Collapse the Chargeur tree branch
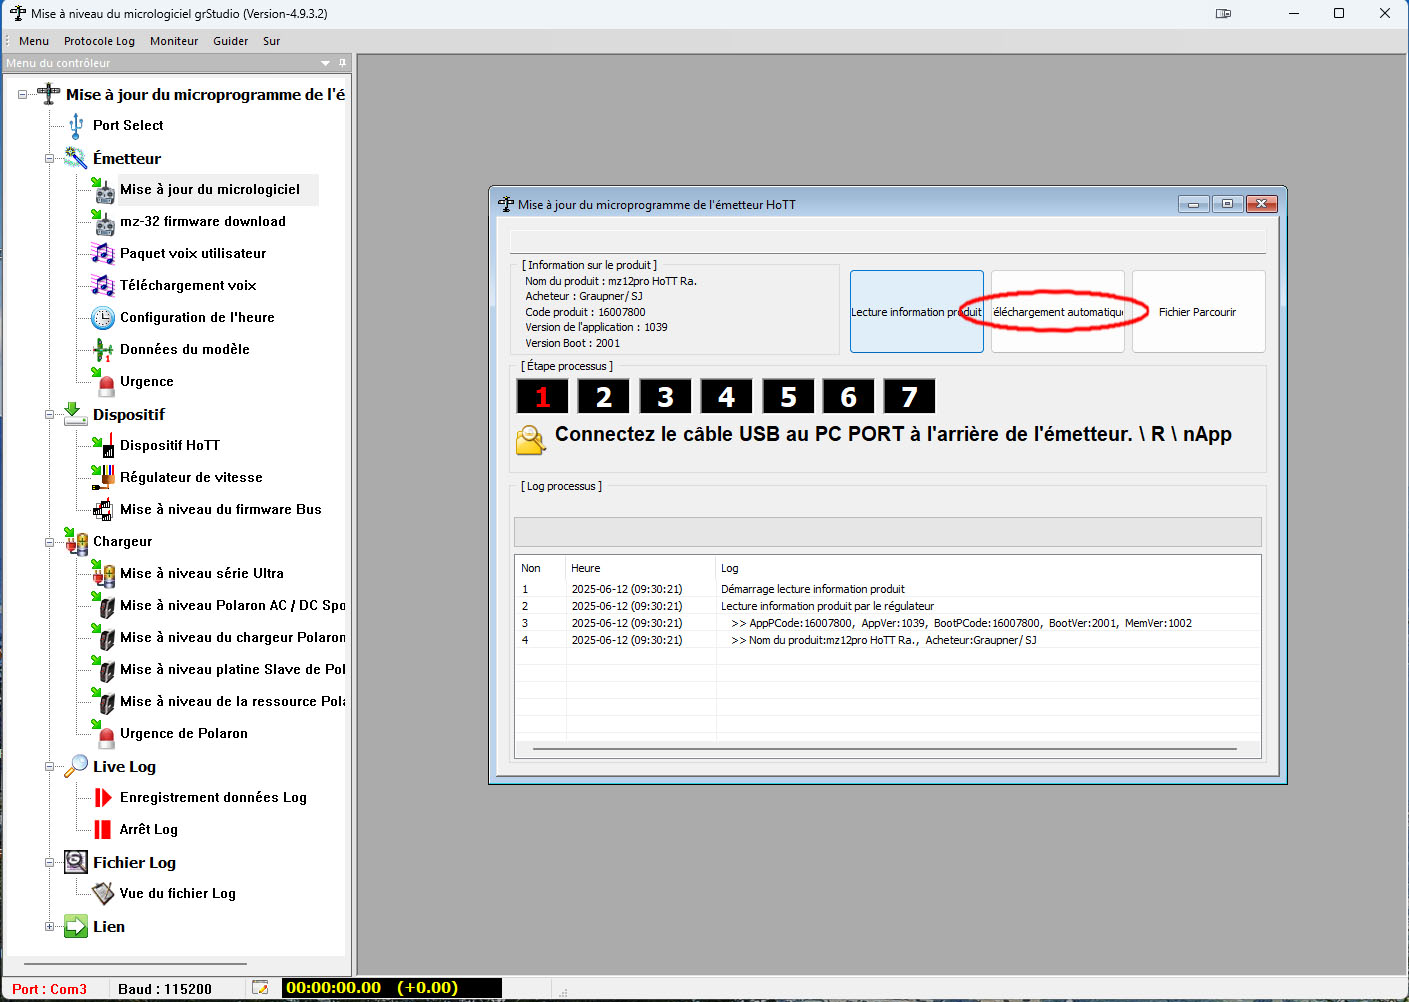The width and height of the screenshot is (1409, 1002). click(49, 542)
